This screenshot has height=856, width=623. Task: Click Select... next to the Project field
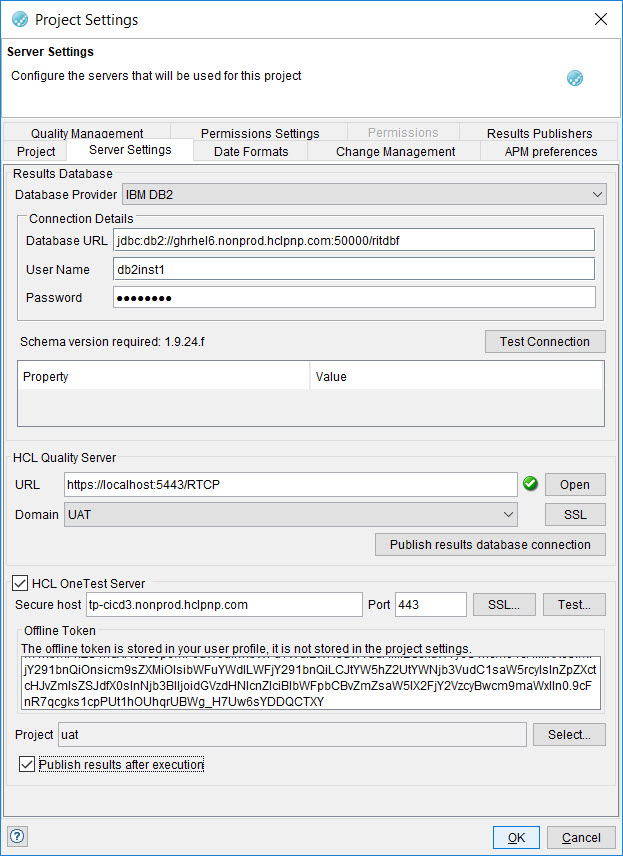point(569,734)
